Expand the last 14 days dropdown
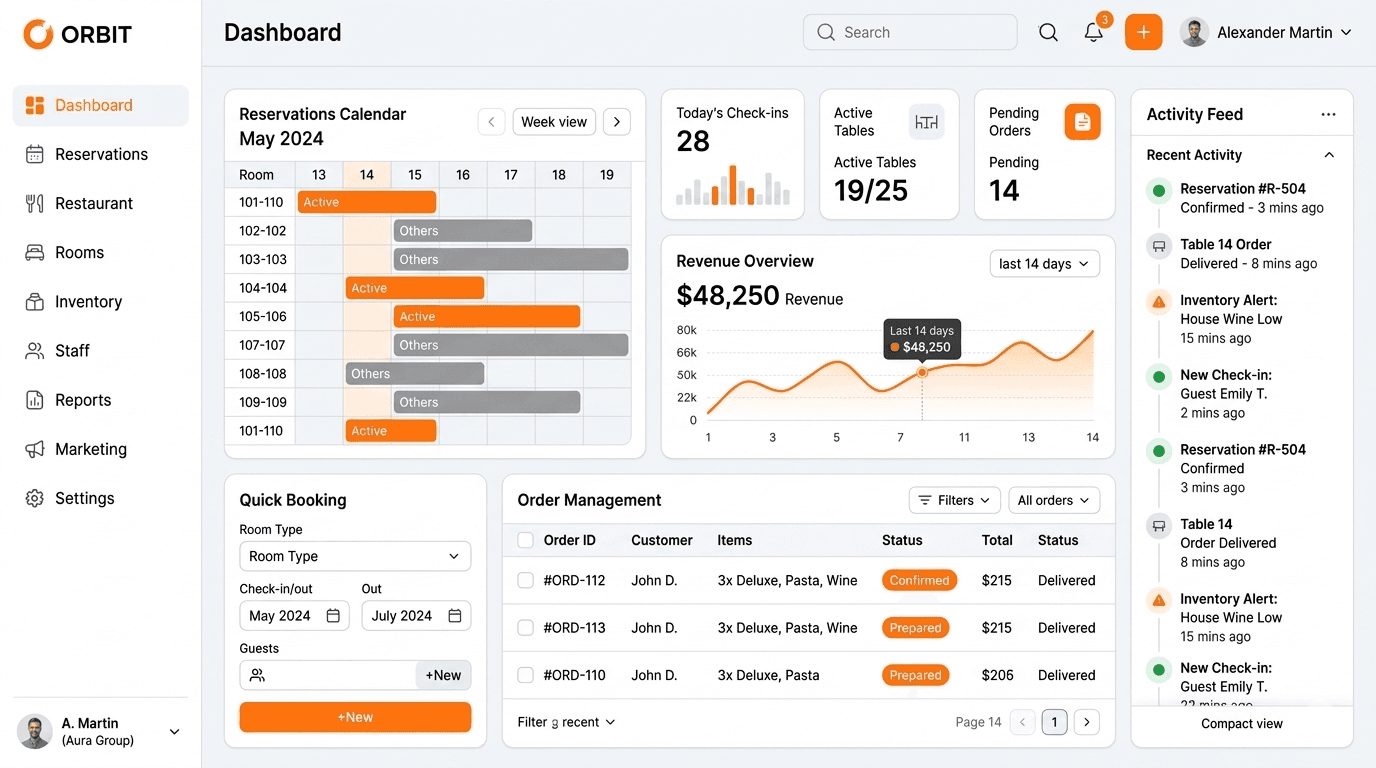Screen dimensions: 1376x768 coord(1044,264)
